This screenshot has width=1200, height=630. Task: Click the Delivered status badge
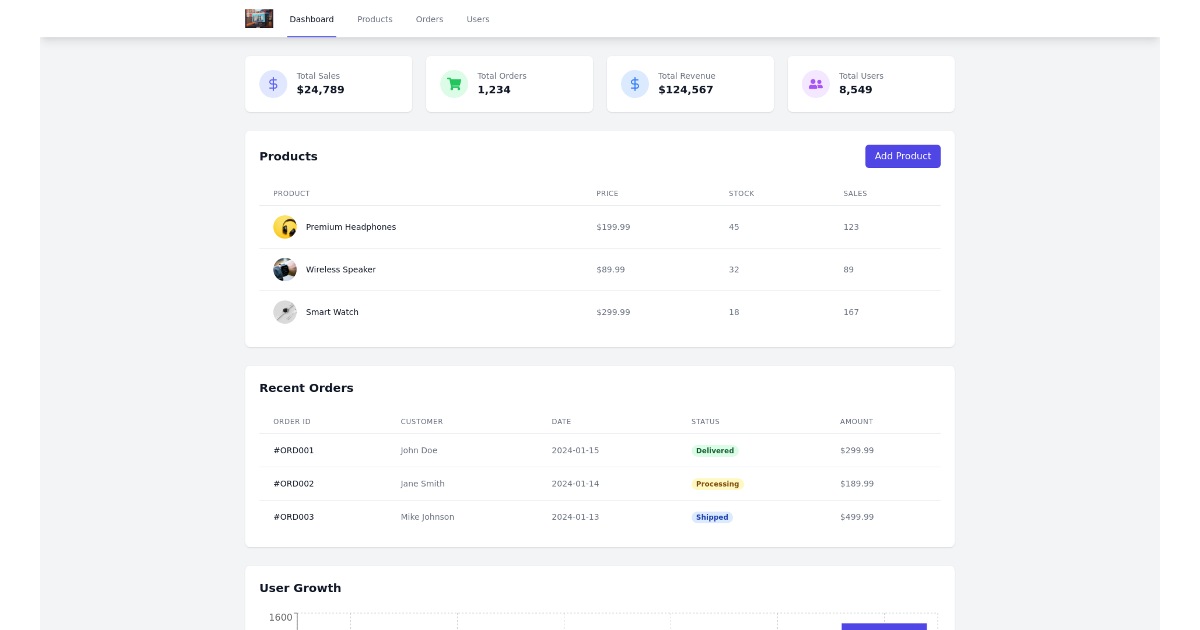pos(715,450)
